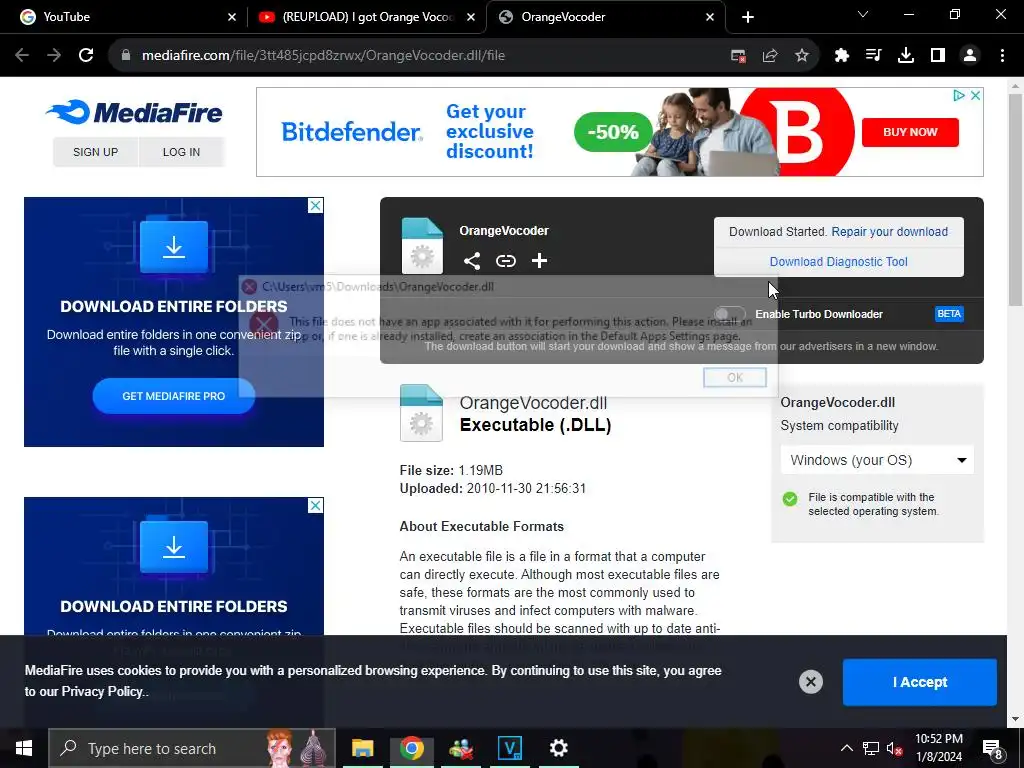Click the muted volume tray icon

(895, 748)
